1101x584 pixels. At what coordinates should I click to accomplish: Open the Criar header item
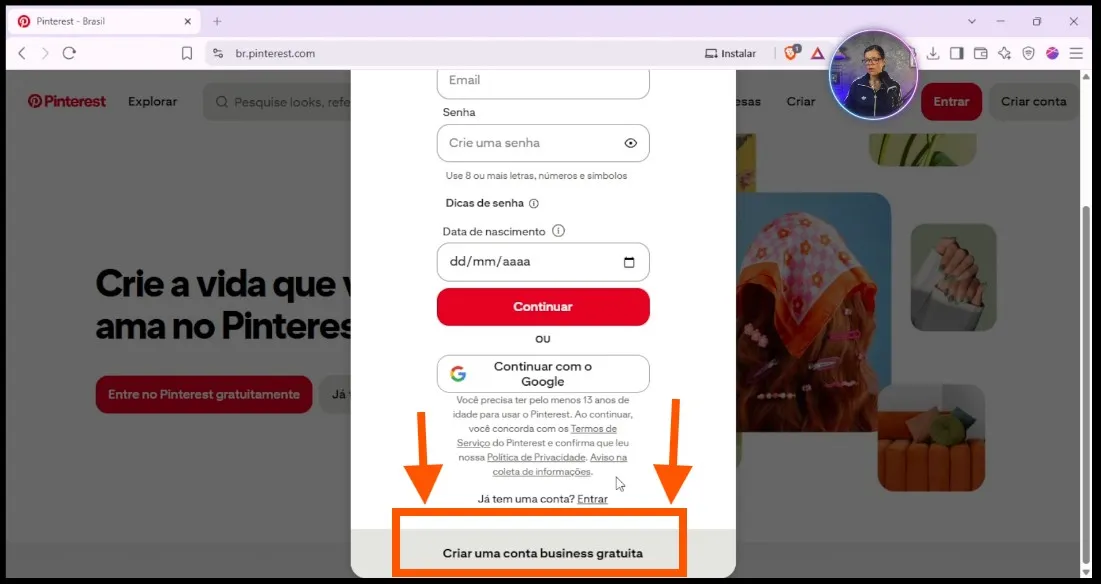tap(800, 102)
